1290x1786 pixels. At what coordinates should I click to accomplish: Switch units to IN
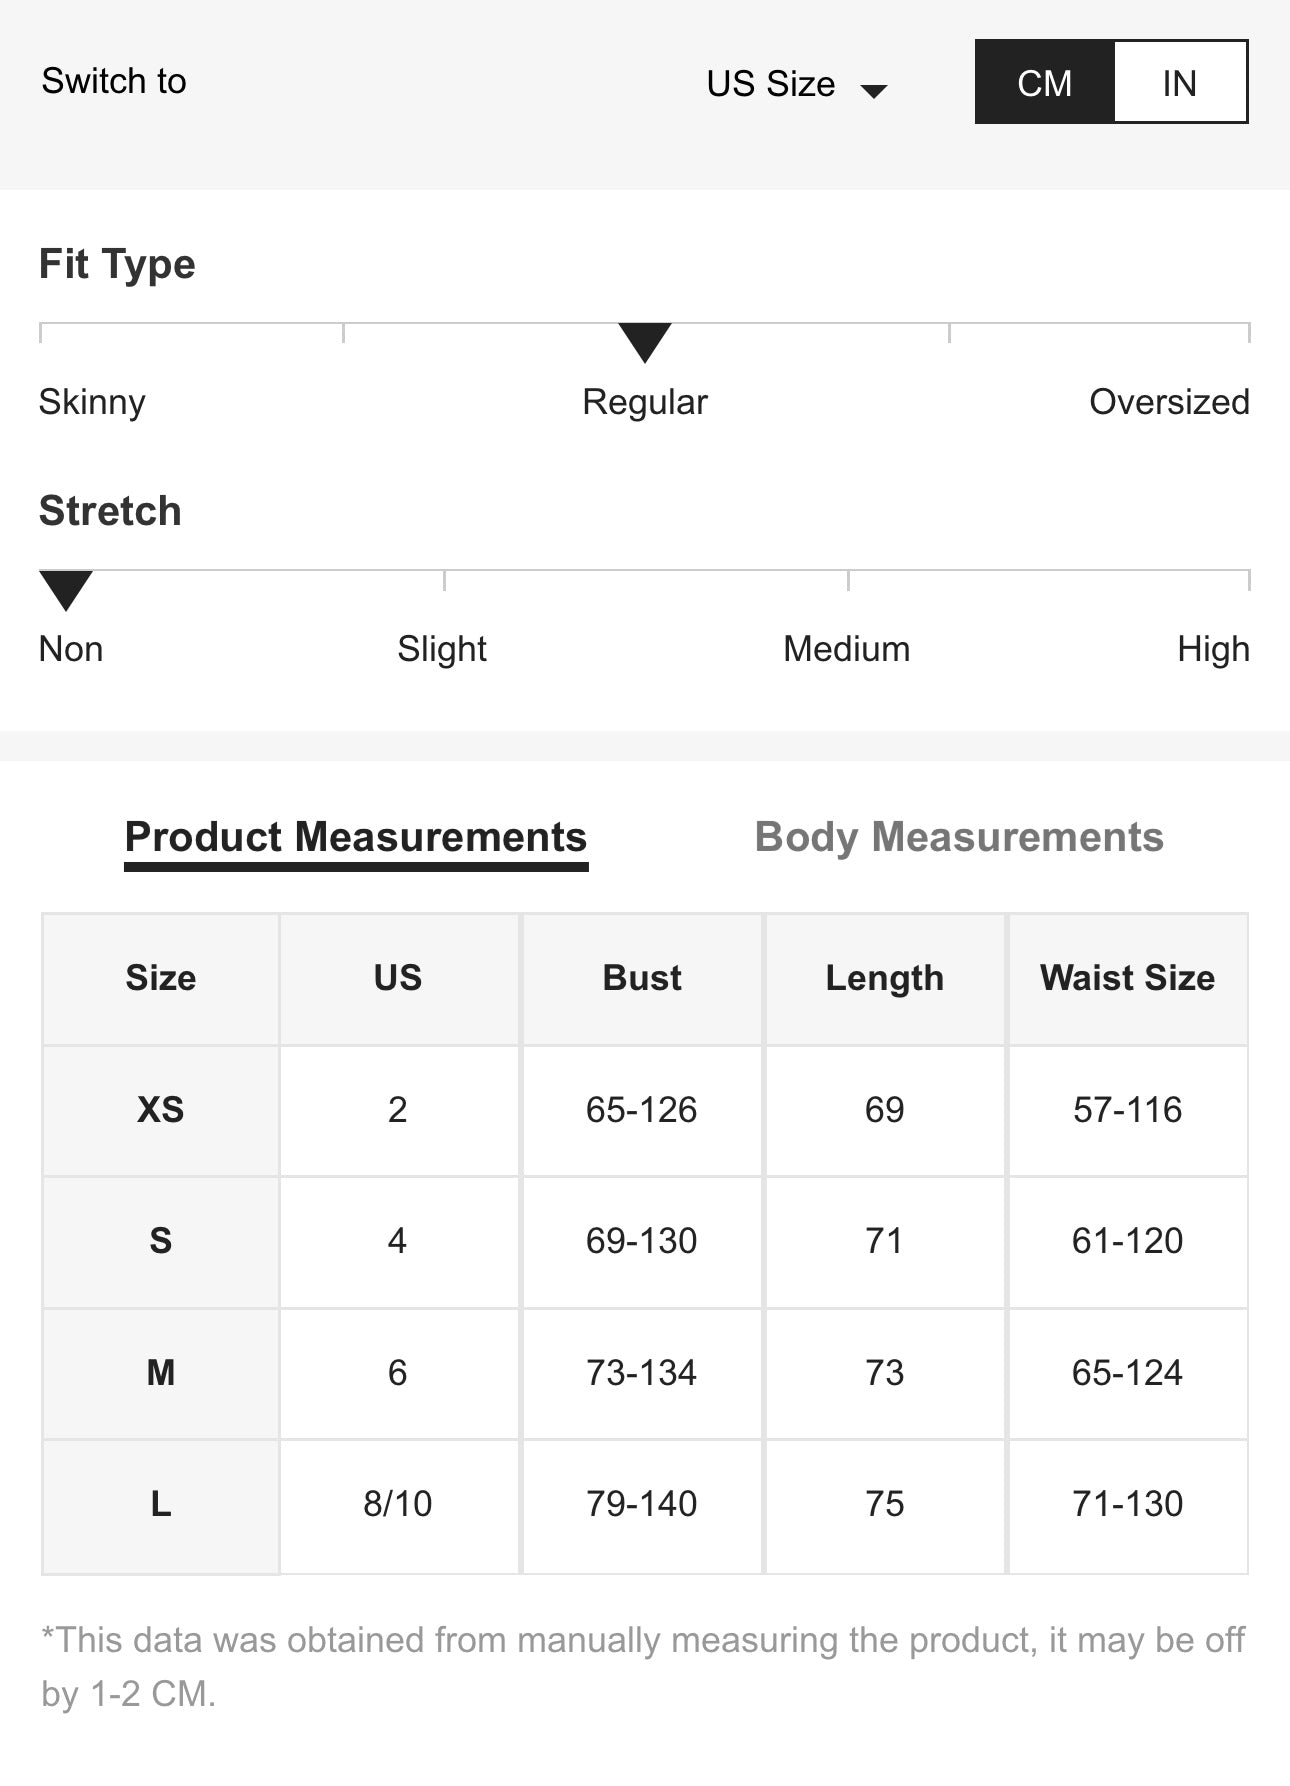pyautogui.click(x=1180, y=83)
